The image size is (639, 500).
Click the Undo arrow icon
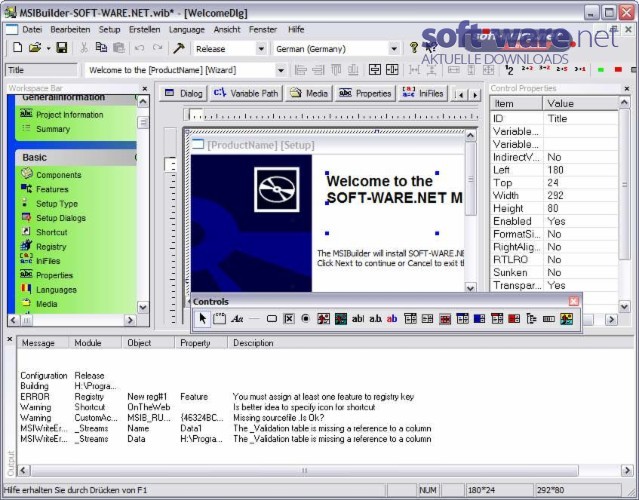coord(139,48)
